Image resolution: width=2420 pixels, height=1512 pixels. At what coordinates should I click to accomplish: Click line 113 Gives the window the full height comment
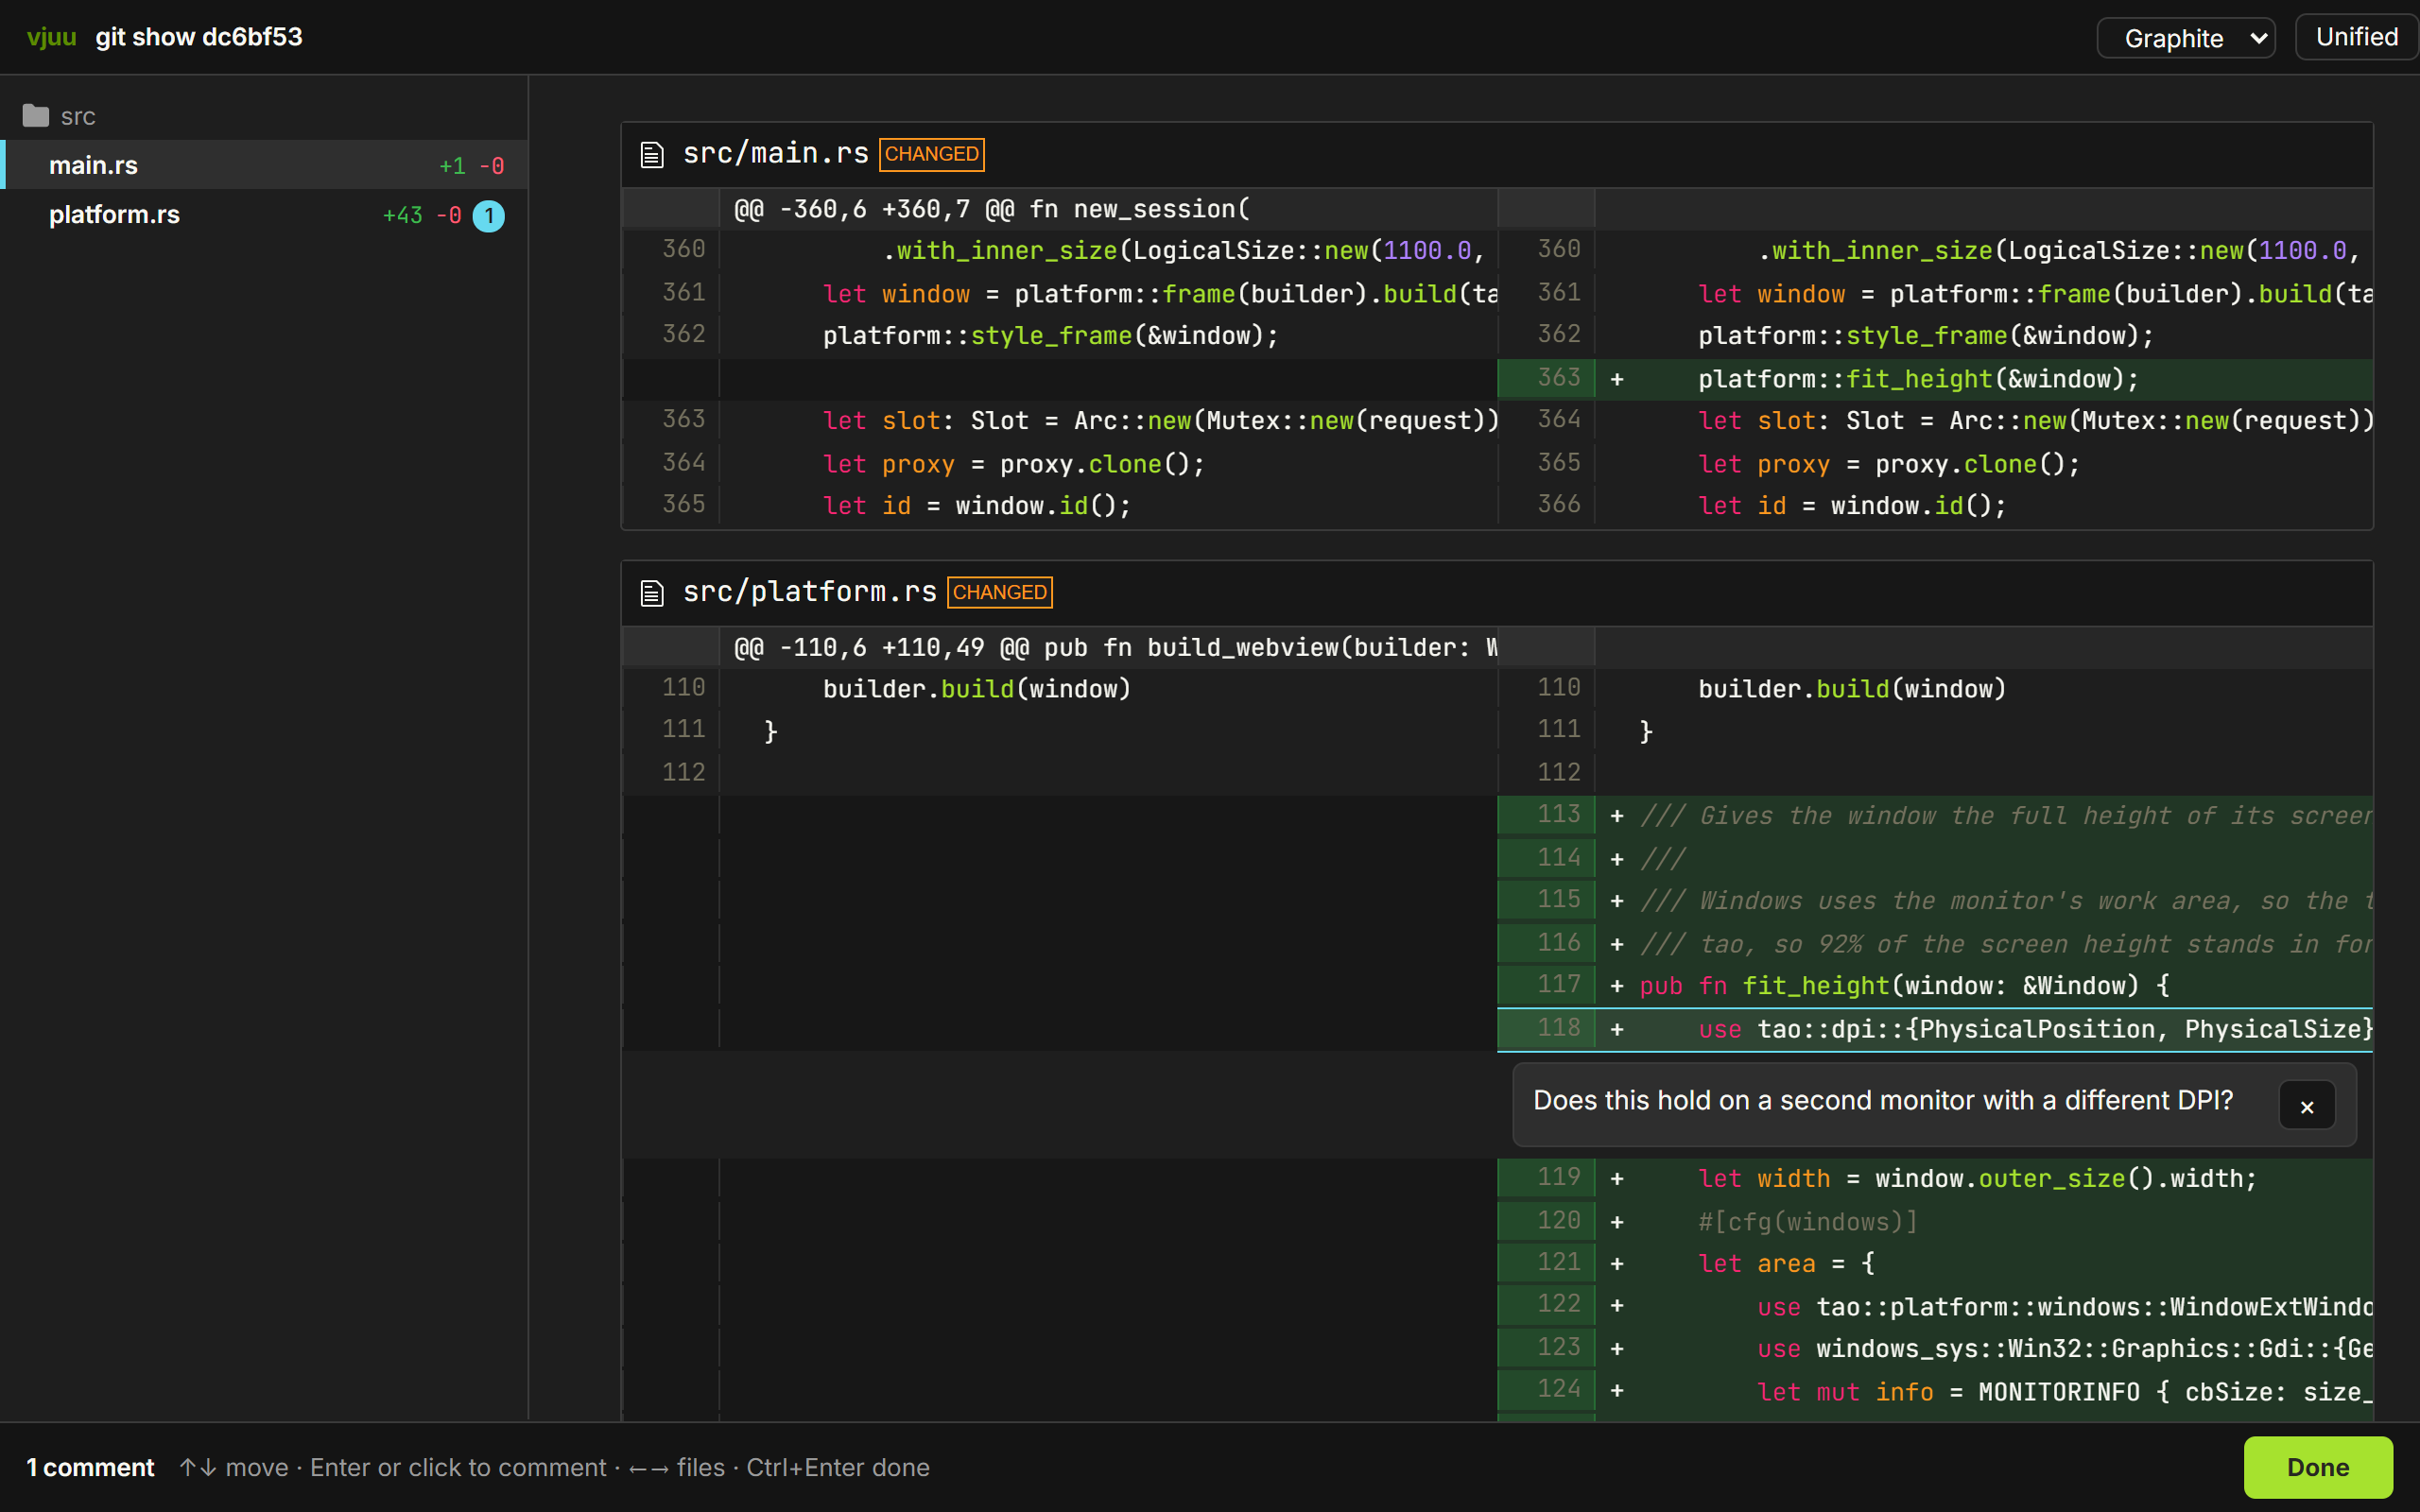tap(1935, 816)
